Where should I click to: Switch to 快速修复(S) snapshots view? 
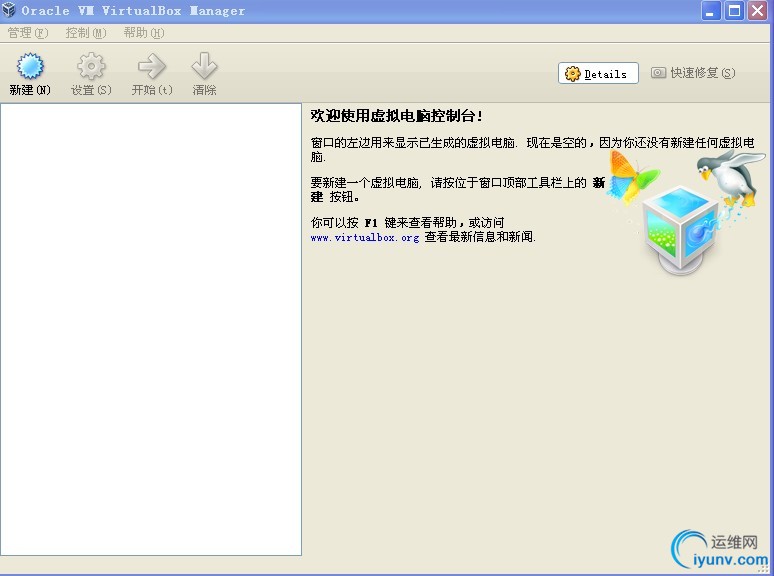693,73
